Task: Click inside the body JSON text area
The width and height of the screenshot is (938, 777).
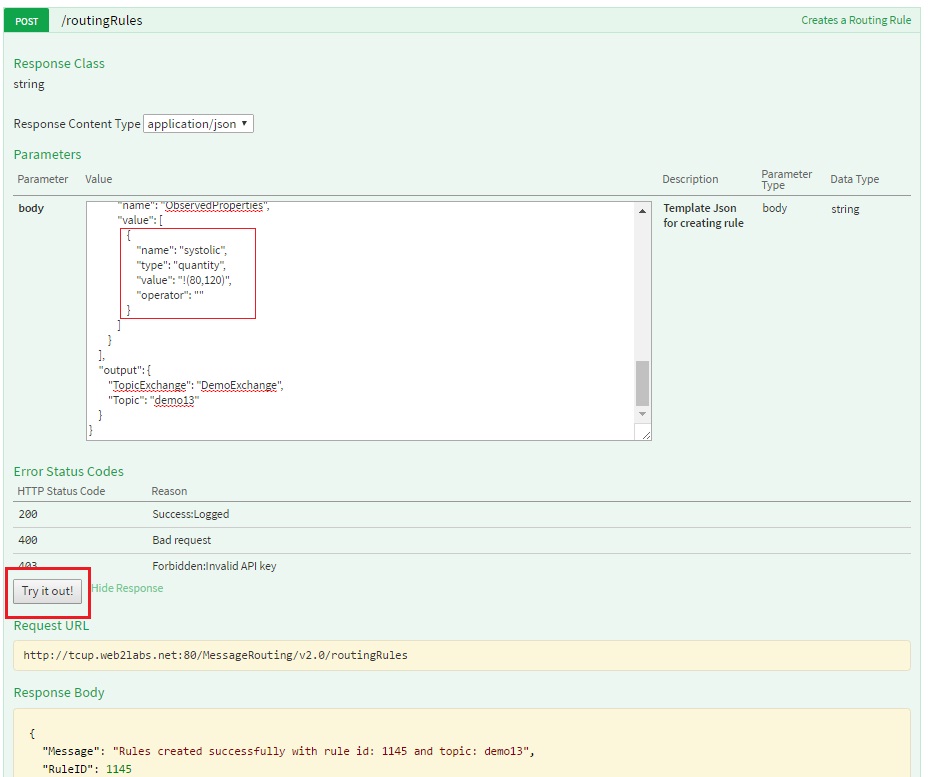Action: pos(360,321)
